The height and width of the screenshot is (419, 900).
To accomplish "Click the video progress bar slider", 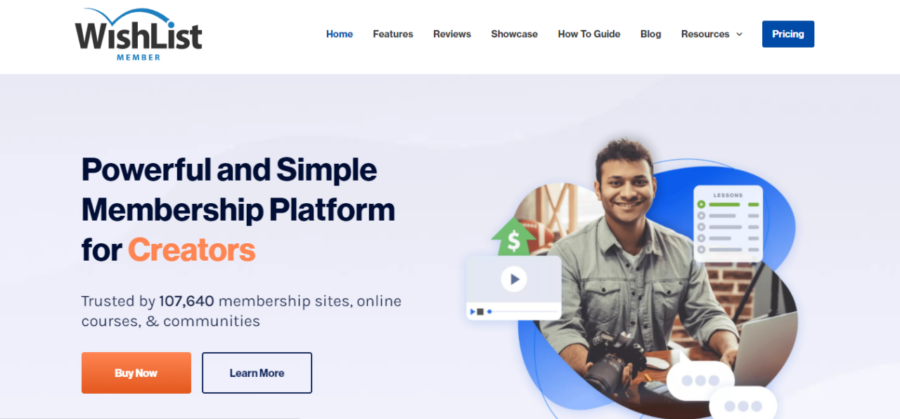I will [523, 312].
